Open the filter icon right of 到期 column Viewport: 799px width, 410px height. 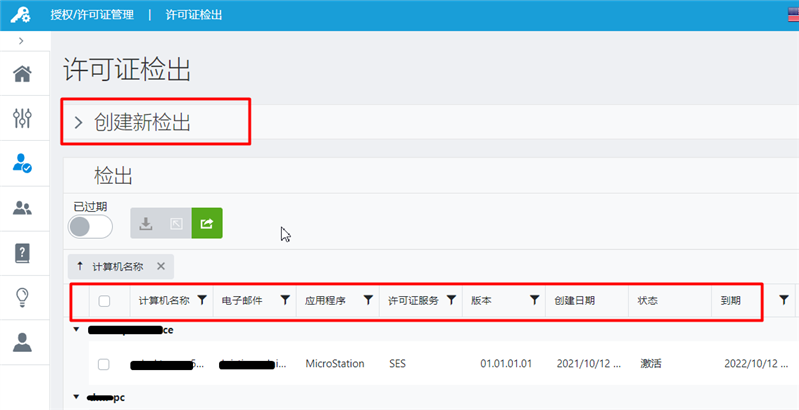(x=784, y=300)
